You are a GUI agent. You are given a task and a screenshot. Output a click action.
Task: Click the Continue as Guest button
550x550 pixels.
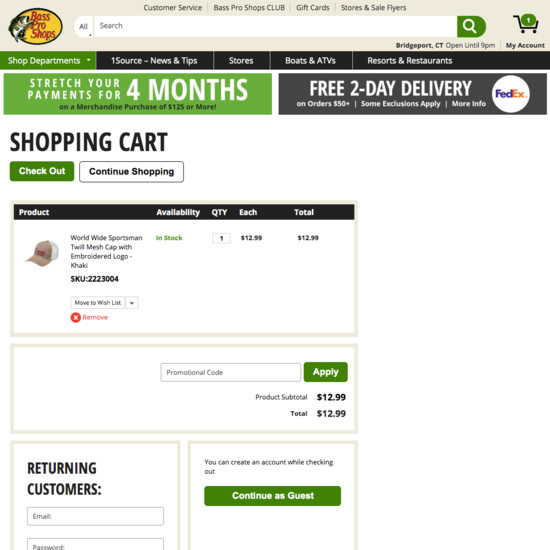click(x=273, y=496)
